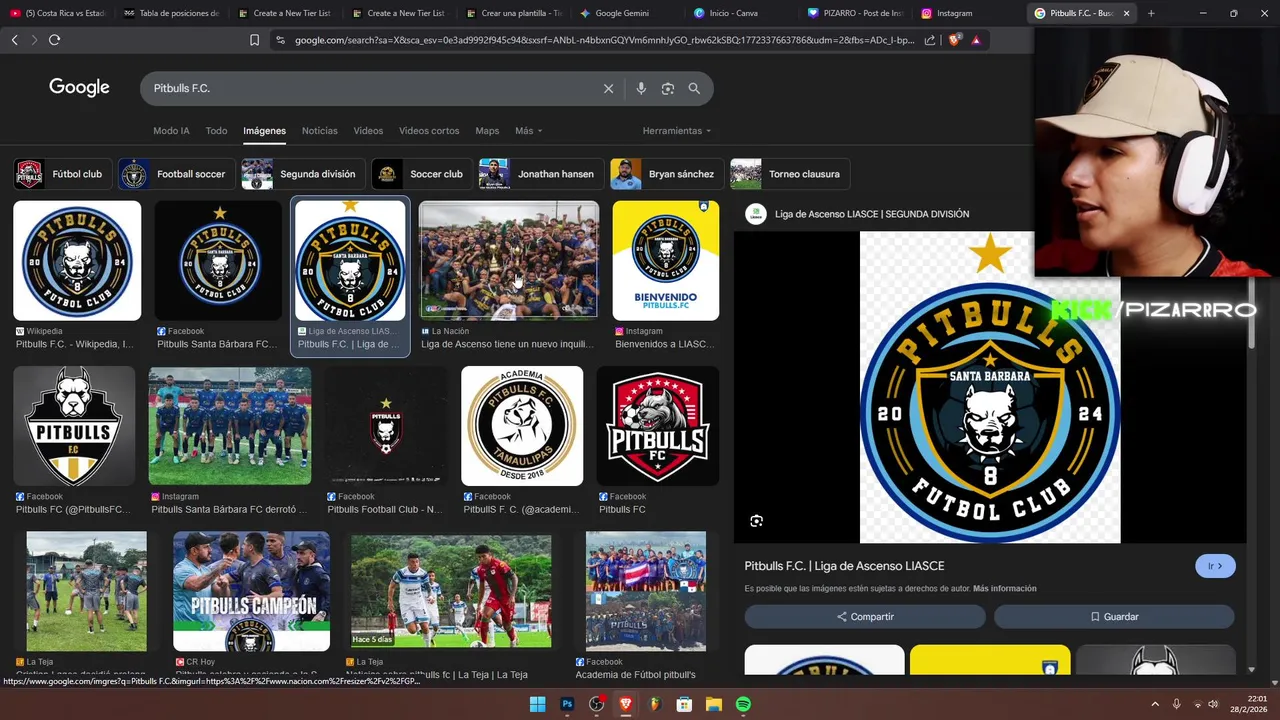Open Spotify from the taskbar
1280x720 pixels.
[x=743, y=704]
